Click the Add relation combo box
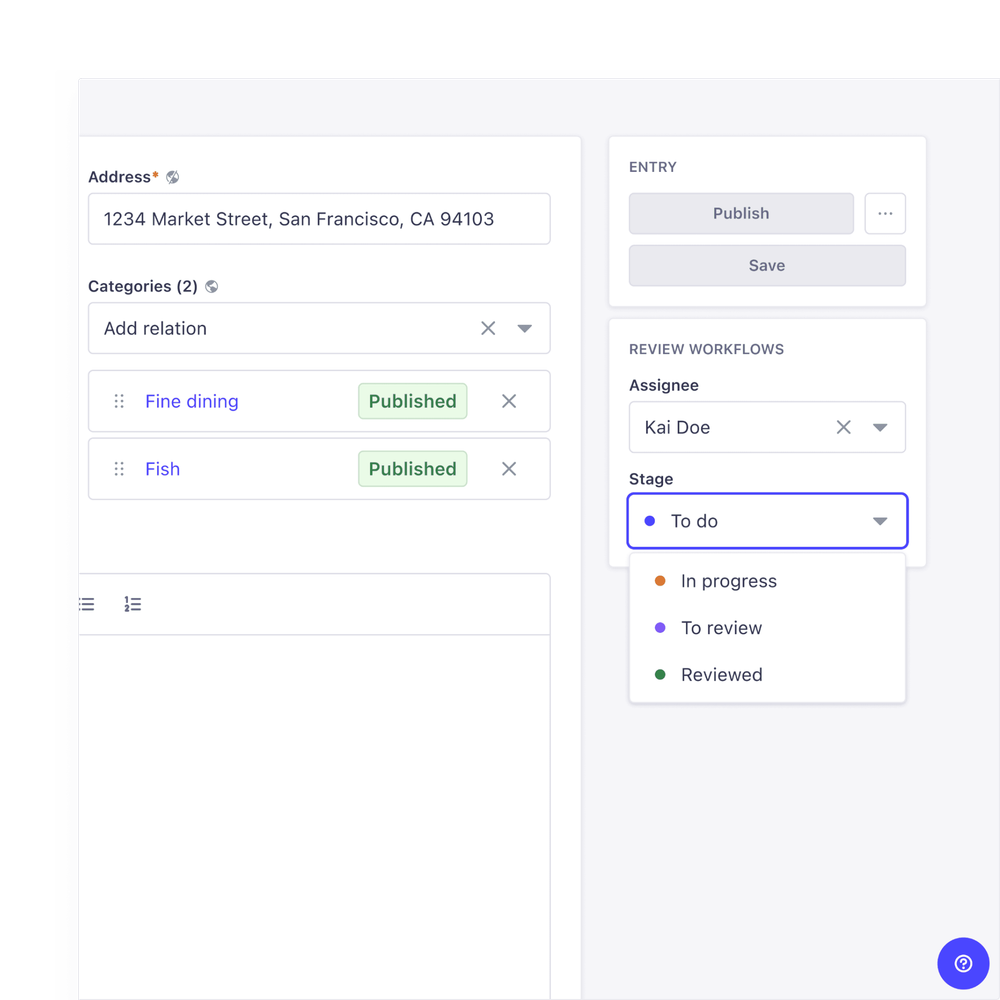 [x=319, y=328]
